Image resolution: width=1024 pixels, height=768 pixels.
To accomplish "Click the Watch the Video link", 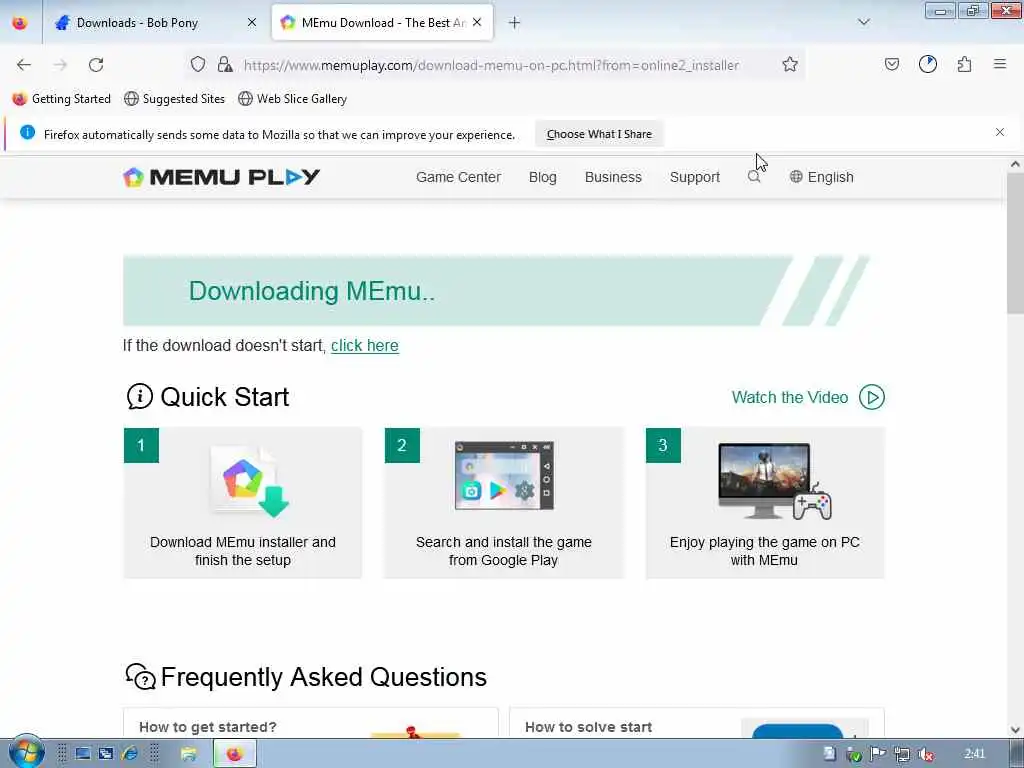I will (x=790, y=397).
